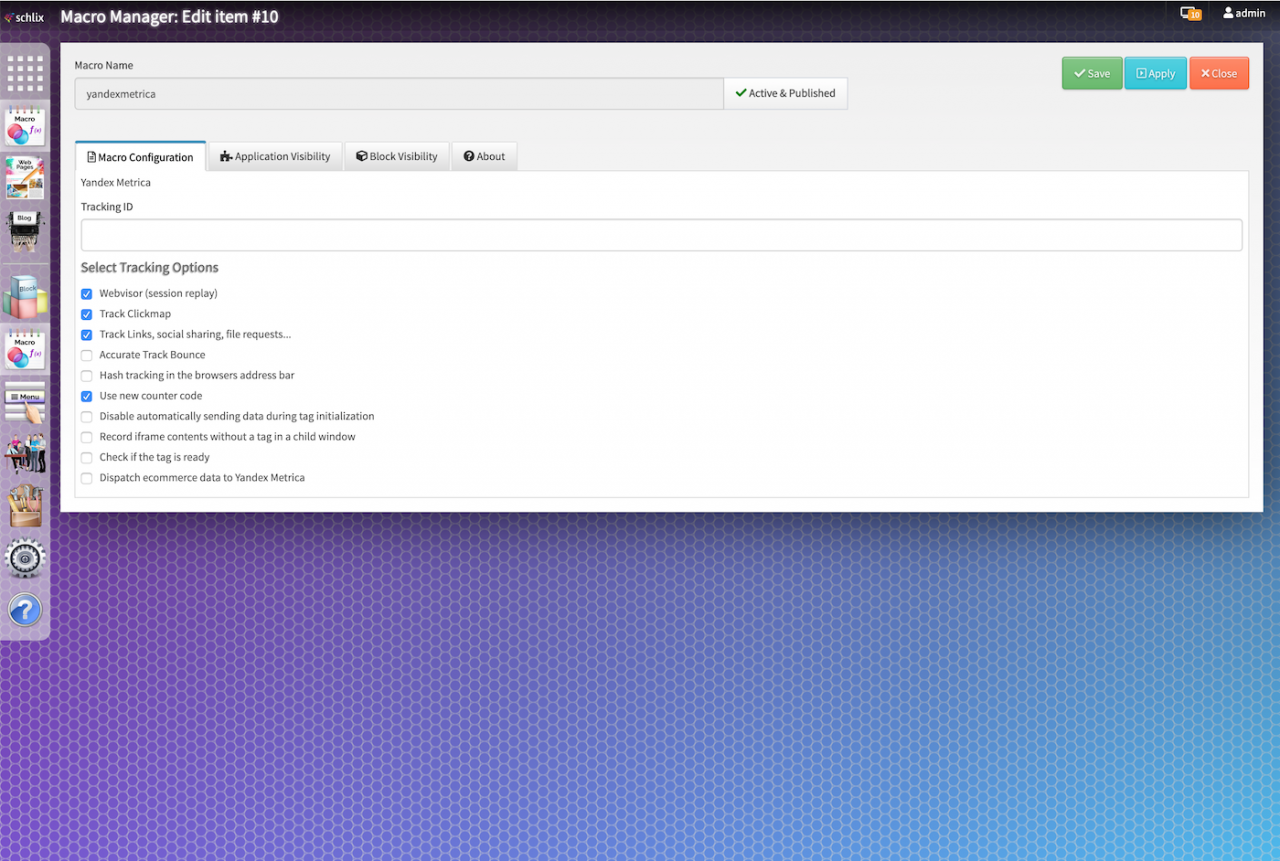
Task: Enable Record iframe contents option
Action: [x=87, y=437]
